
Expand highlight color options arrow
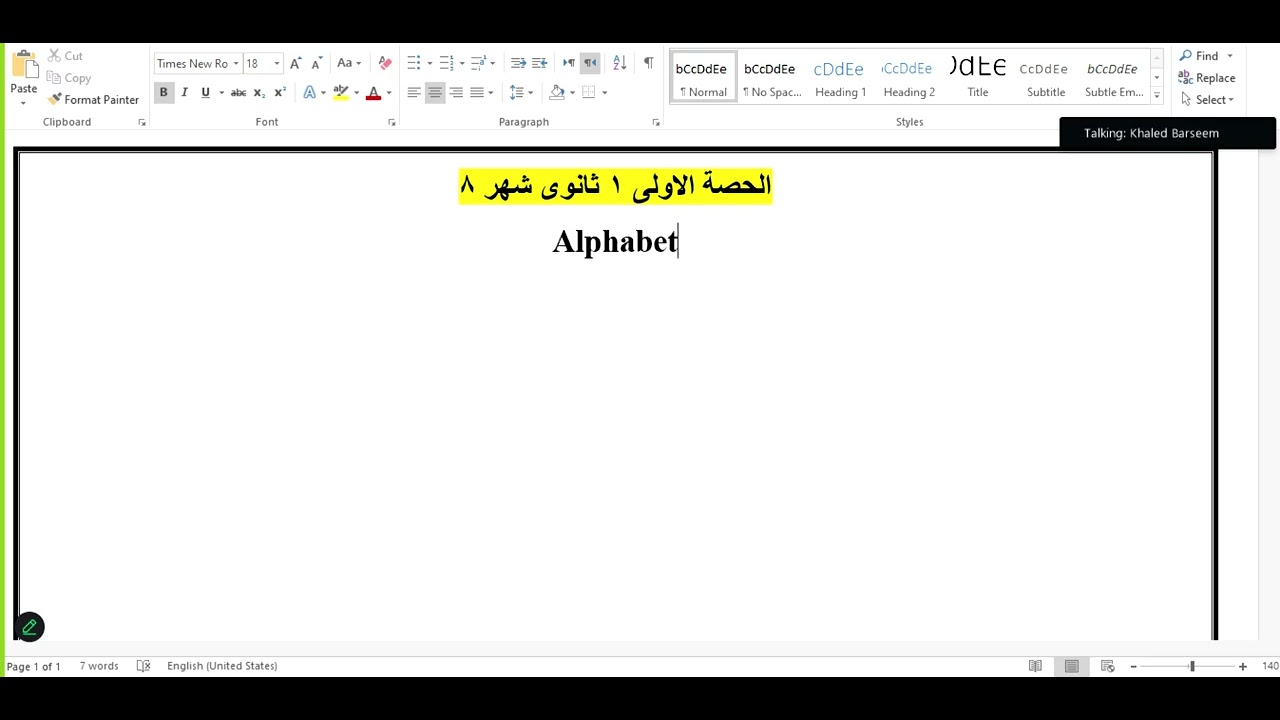tap(356, 93)
